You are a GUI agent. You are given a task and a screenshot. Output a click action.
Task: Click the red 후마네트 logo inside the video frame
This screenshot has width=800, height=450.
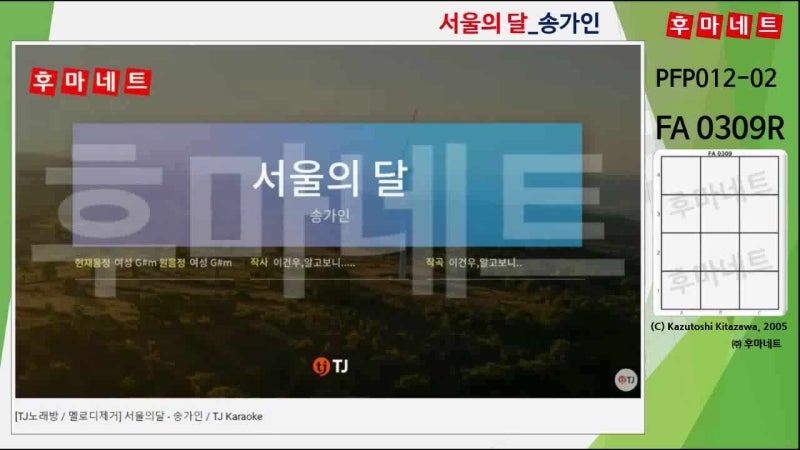tap(90, 82)
